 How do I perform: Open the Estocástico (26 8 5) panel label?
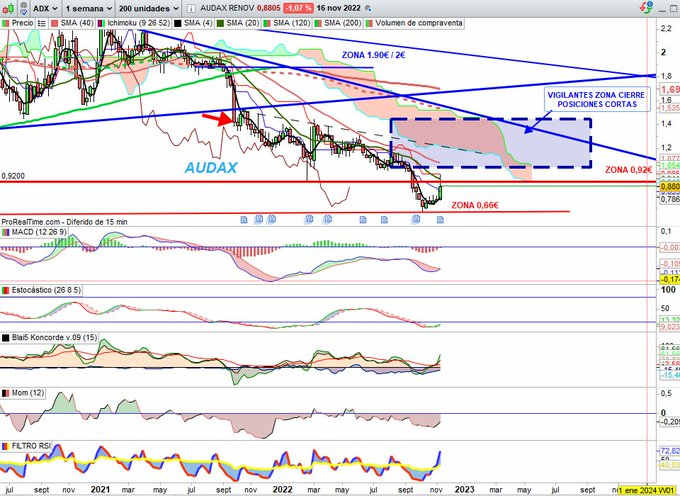(x=46, y=290)
